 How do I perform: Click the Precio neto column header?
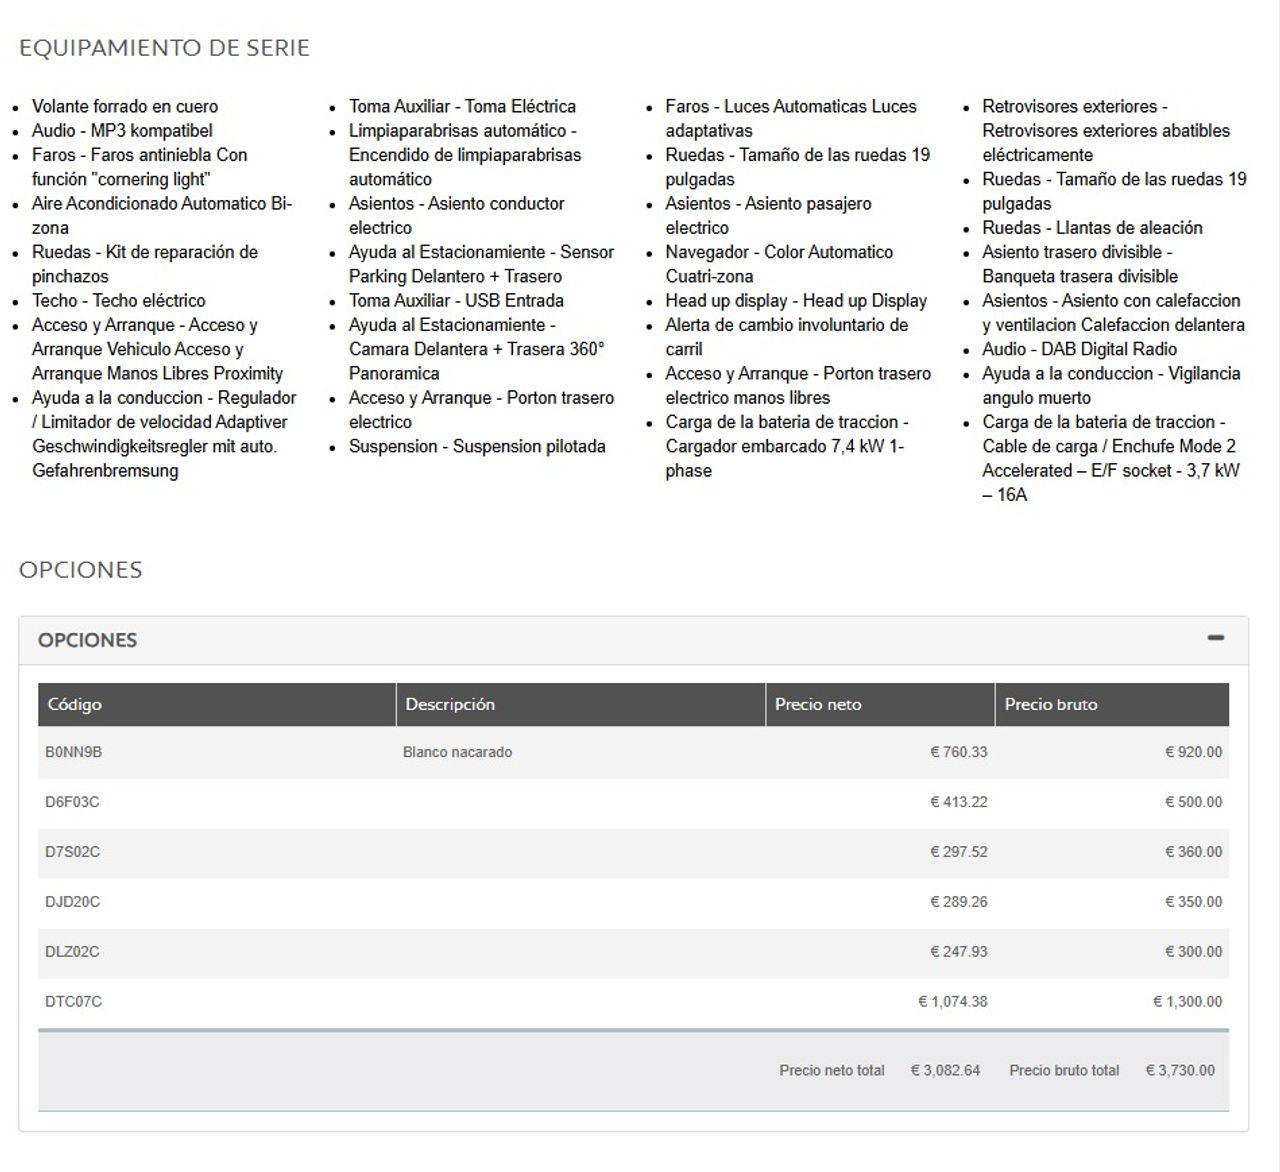click(818, 704)
